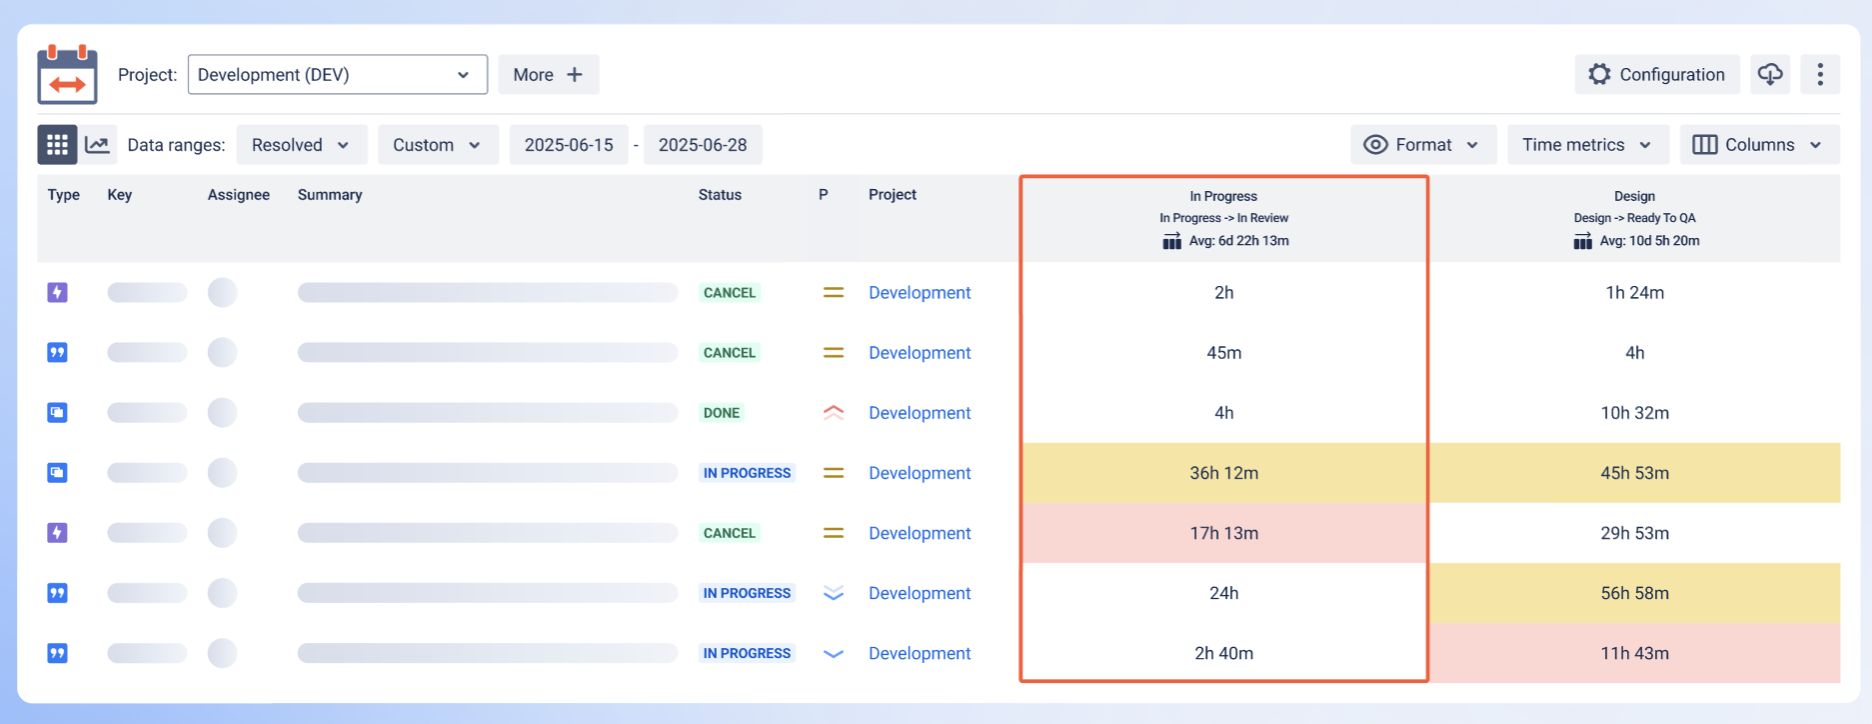Click the type icon in the 36h 12m row
Viewport: 1872px width, 724px height.
pos(57,472)
